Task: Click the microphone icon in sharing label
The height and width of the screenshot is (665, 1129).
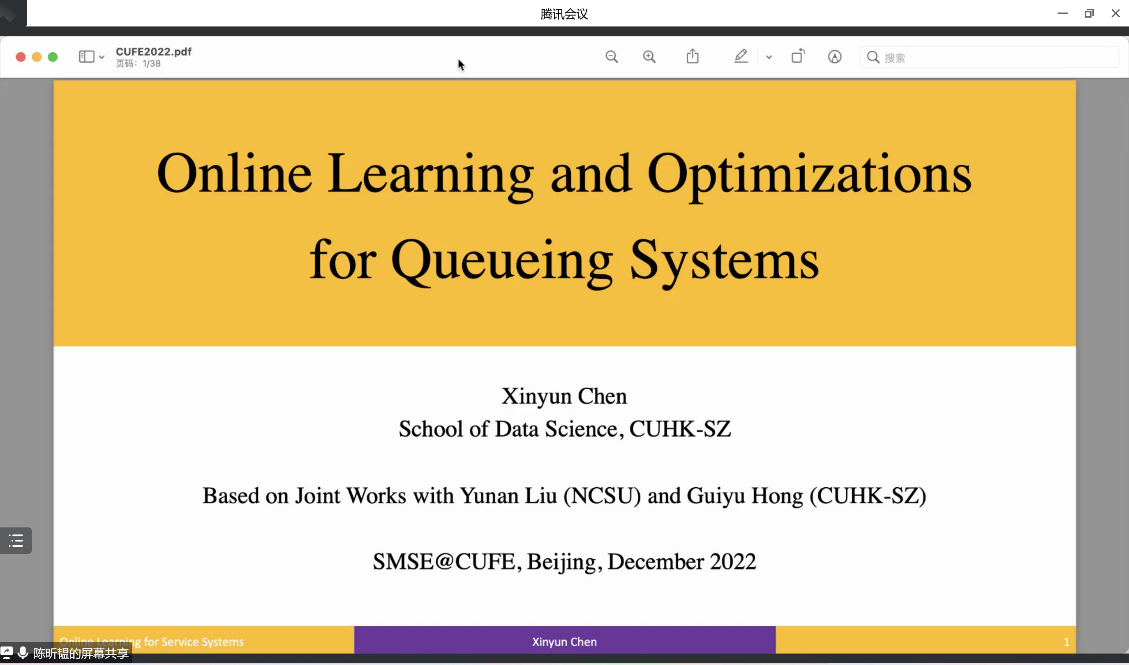Action: pyautogui.click(x=23, y=653)
